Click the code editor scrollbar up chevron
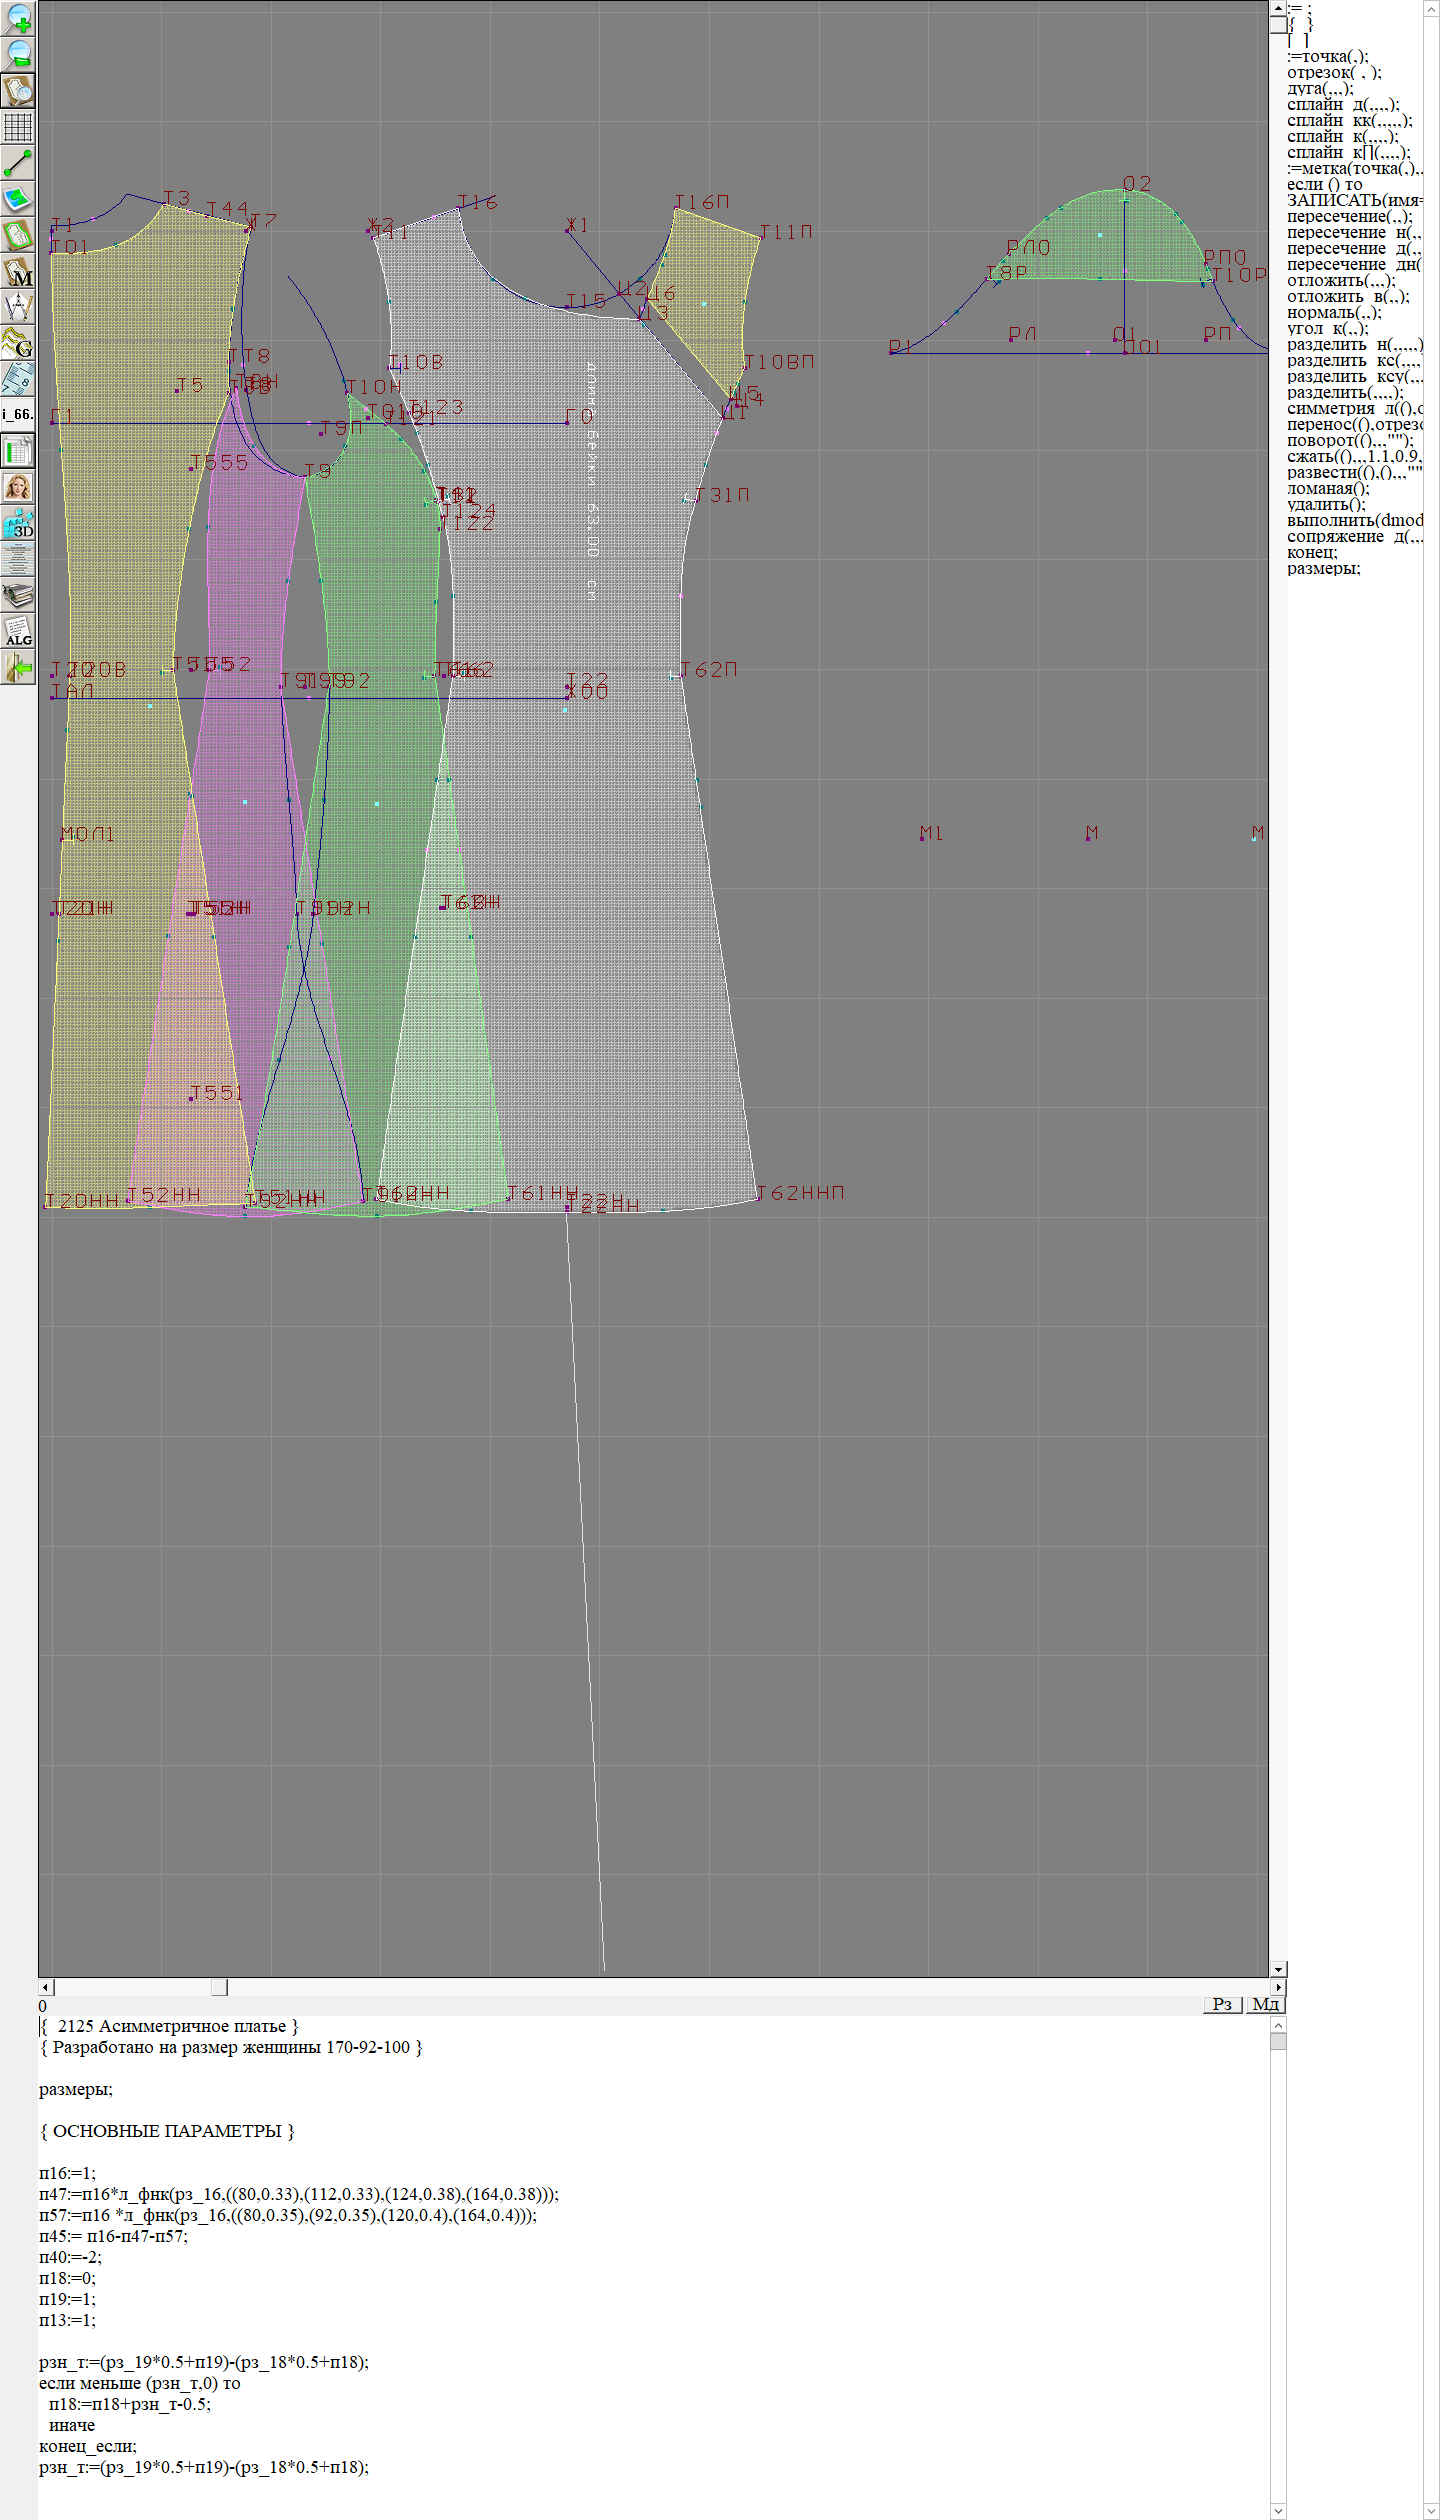 pyautogui.click(x=1278, y=2025)
